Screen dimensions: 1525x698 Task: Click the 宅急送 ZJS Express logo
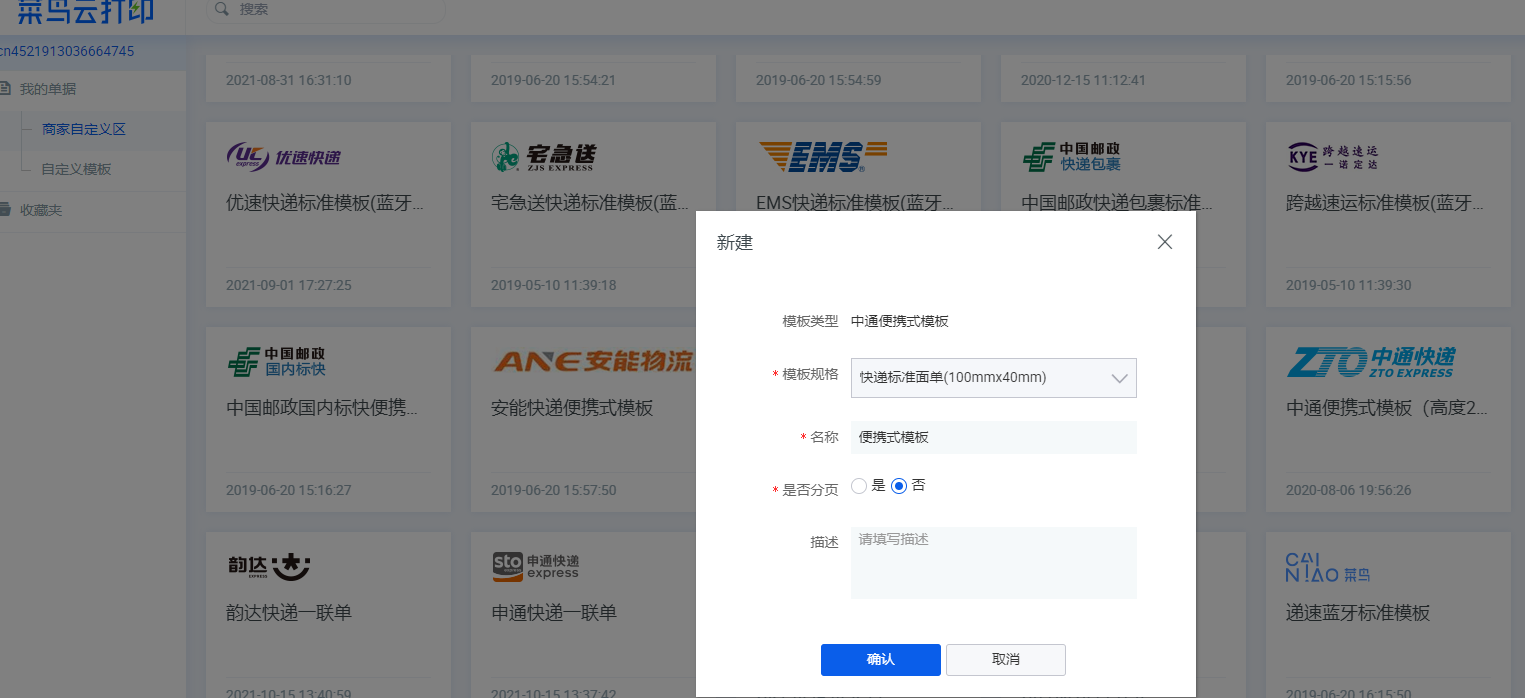tap(544, 156)
